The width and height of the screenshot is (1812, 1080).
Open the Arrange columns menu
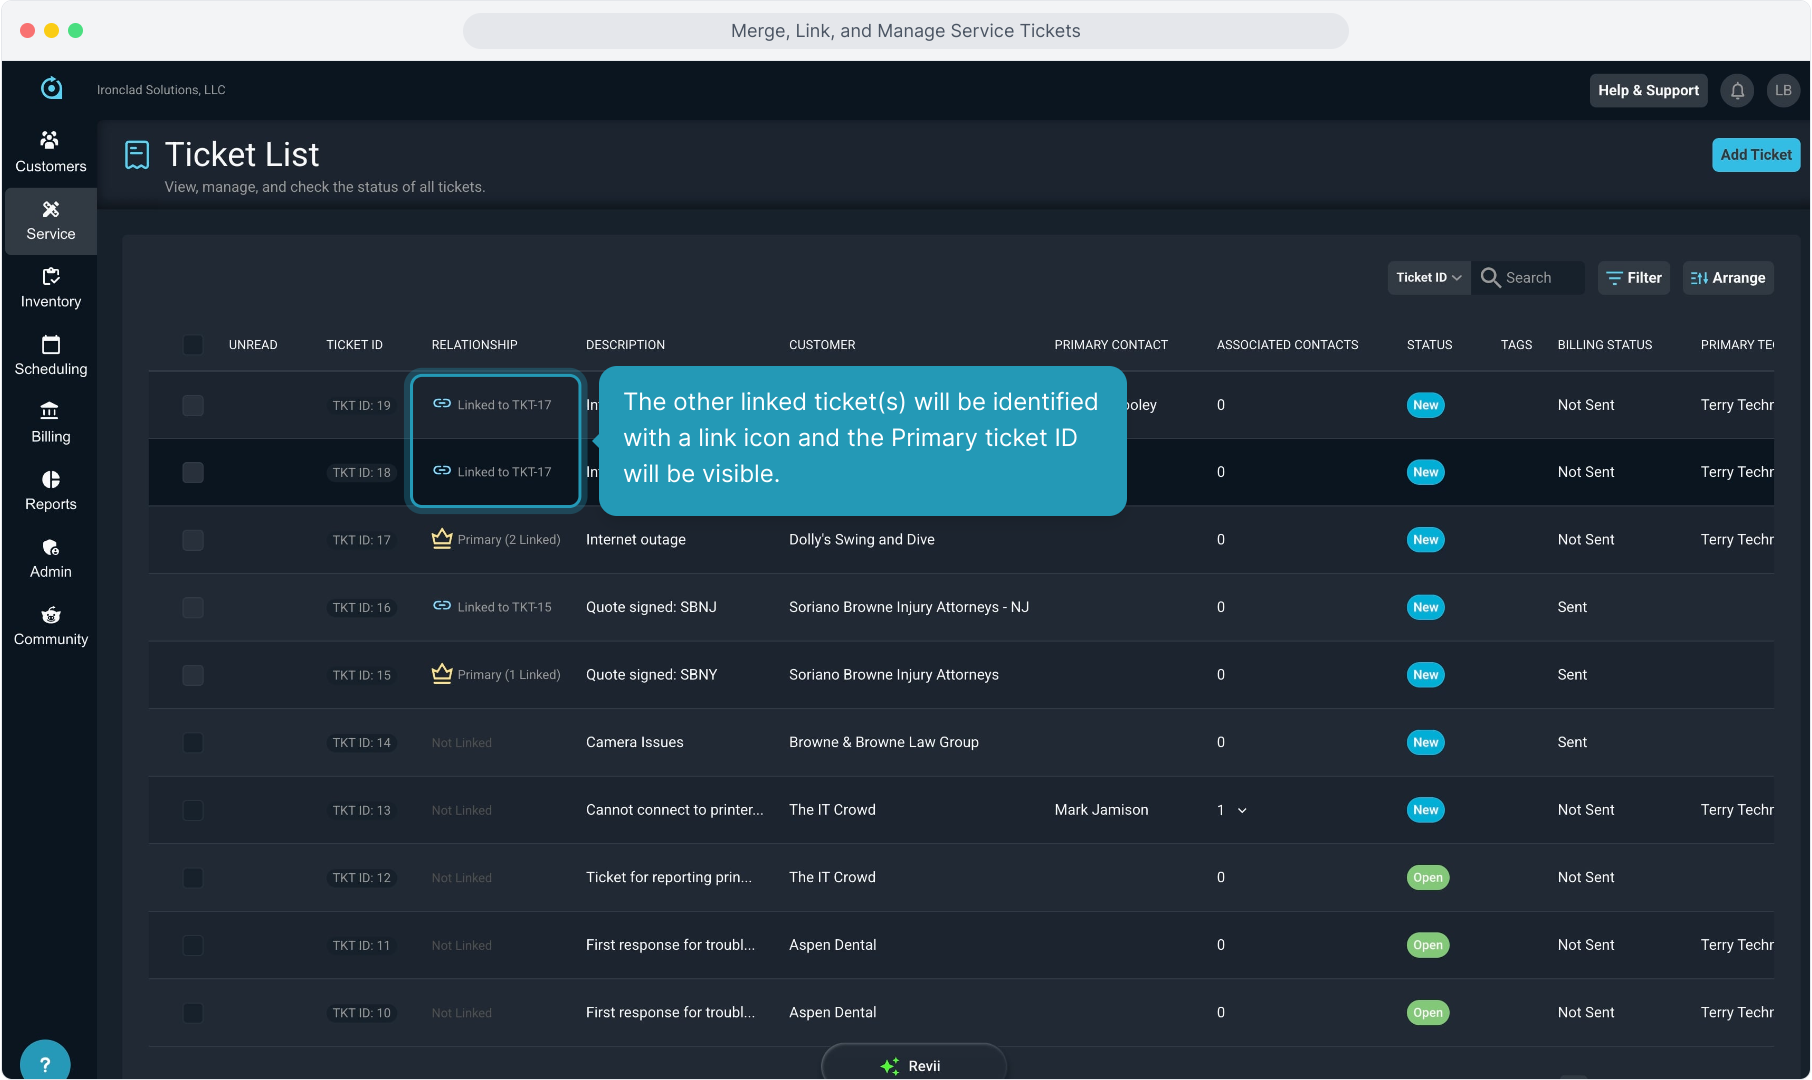1728,278
